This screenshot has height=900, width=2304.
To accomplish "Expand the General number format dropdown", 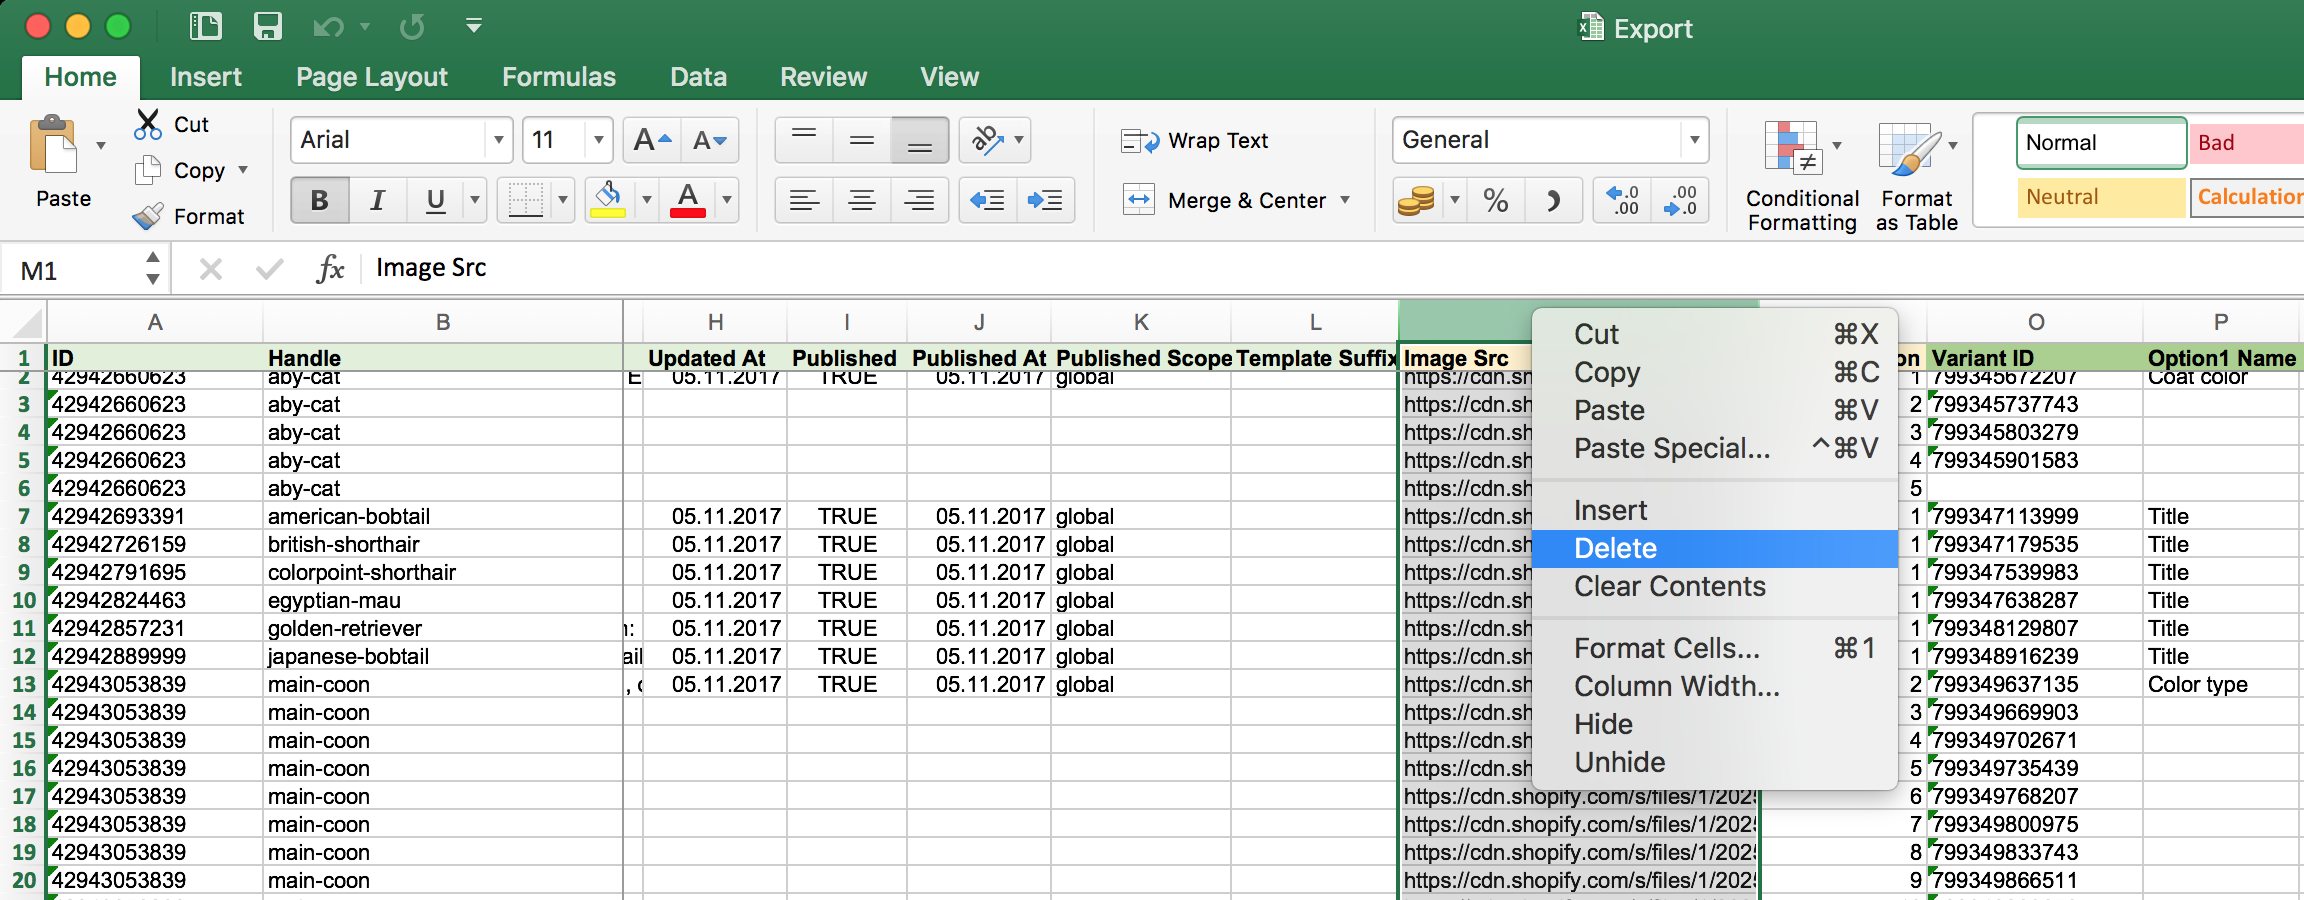I will 1694,140.
